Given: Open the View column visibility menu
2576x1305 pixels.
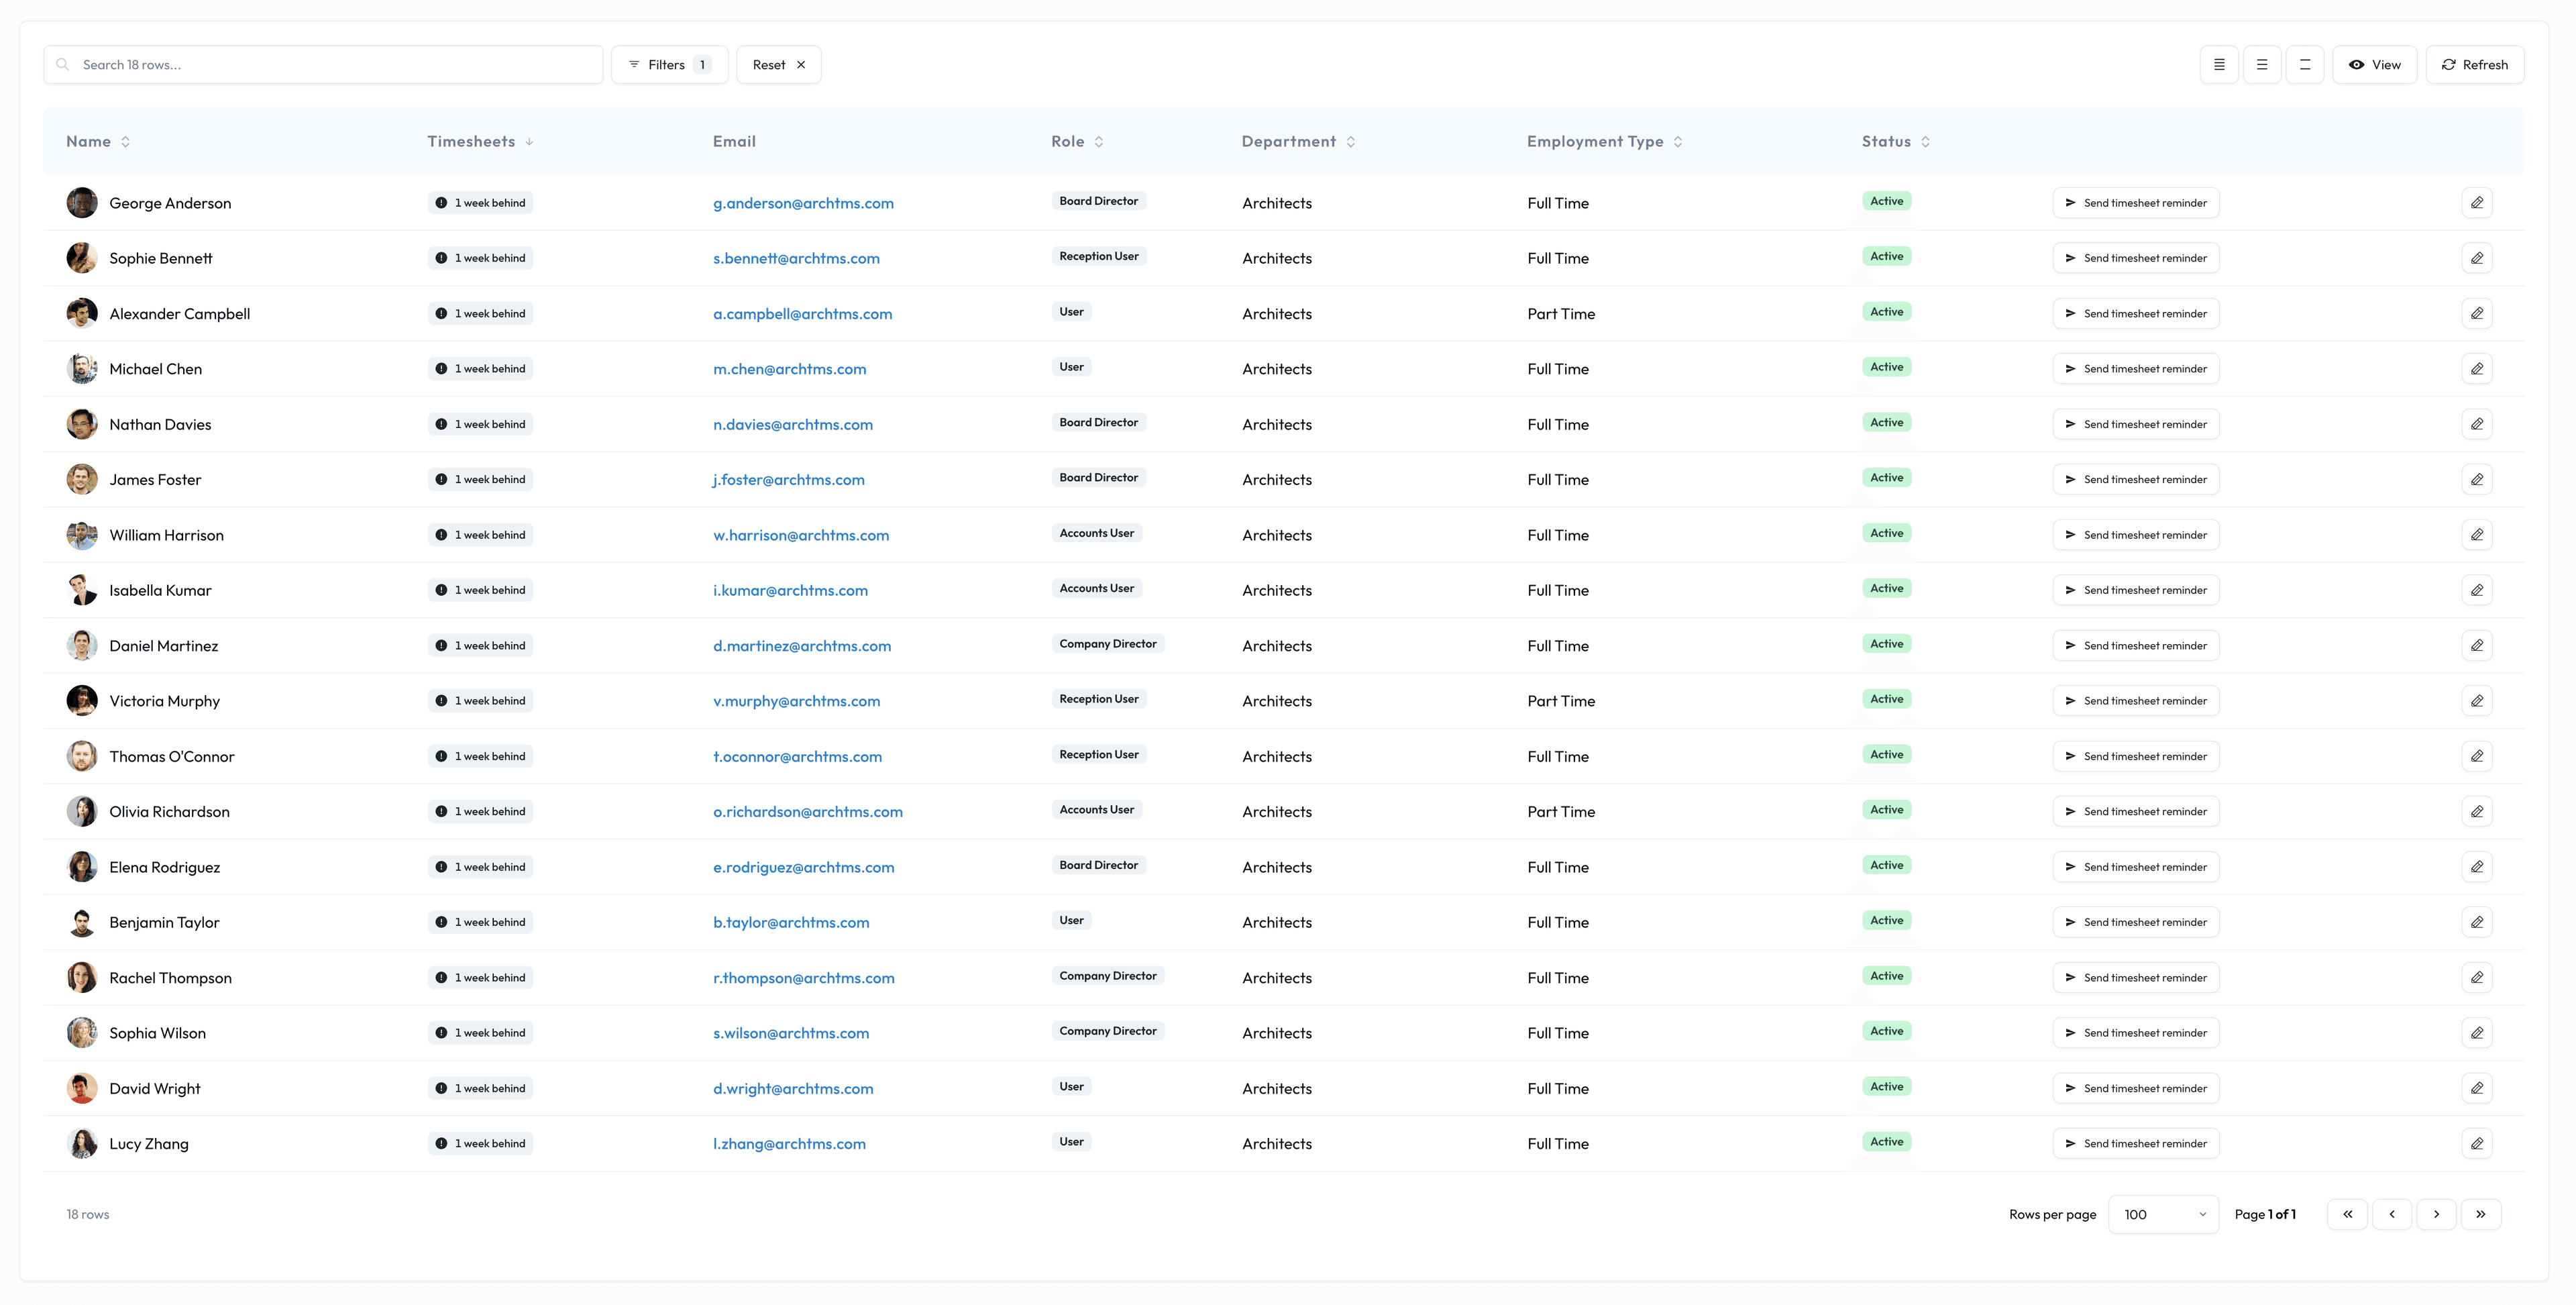Looking at the screenshot, I should (x=2375, y=65).
